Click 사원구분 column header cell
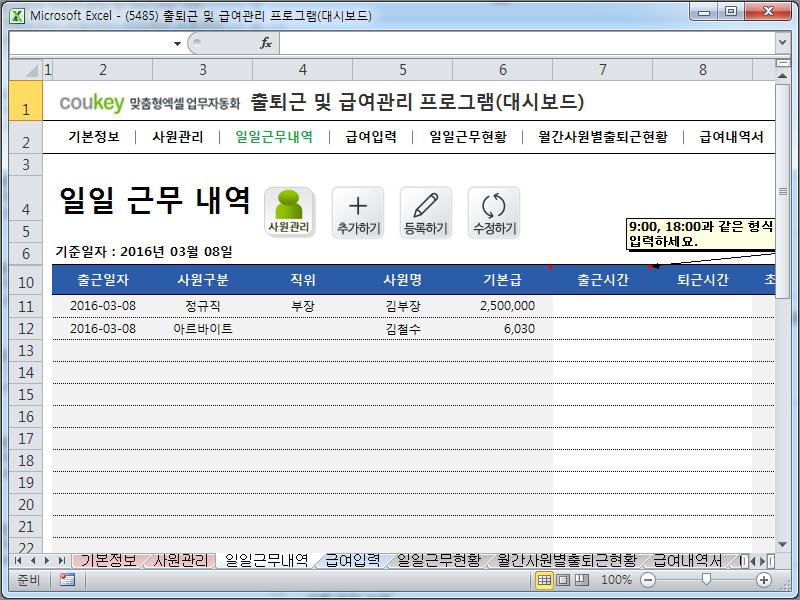The image size is (800, 600). pos(203,280)
